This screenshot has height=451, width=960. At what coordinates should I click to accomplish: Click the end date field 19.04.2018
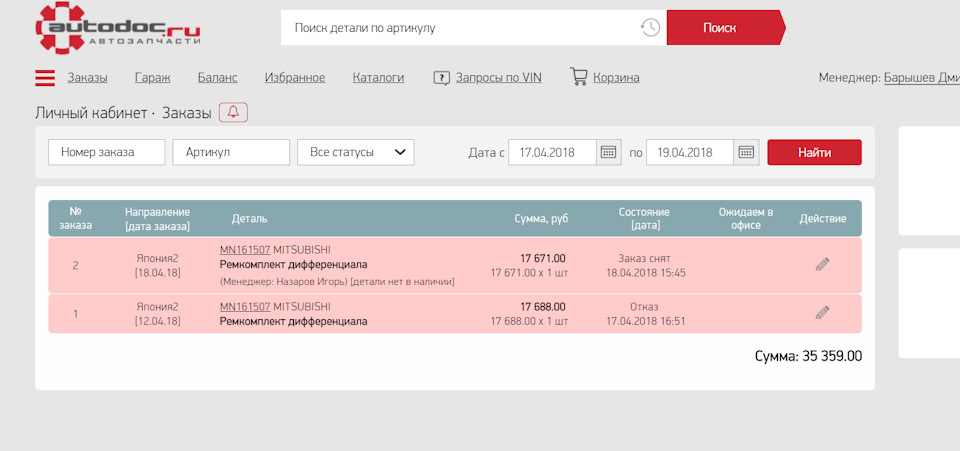[x=690, y=152]
